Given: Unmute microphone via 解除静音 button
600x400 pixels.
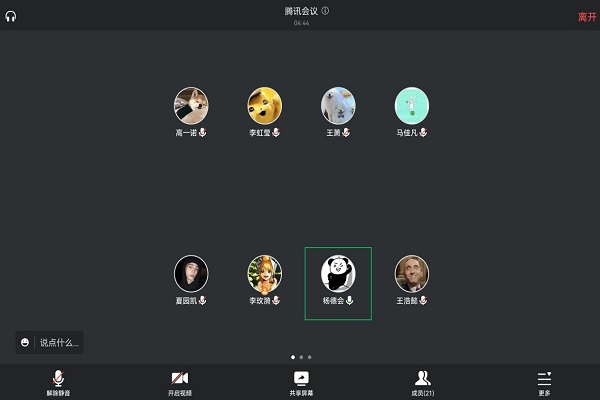Looking at the screenshot, I should [x=58, y=383].
